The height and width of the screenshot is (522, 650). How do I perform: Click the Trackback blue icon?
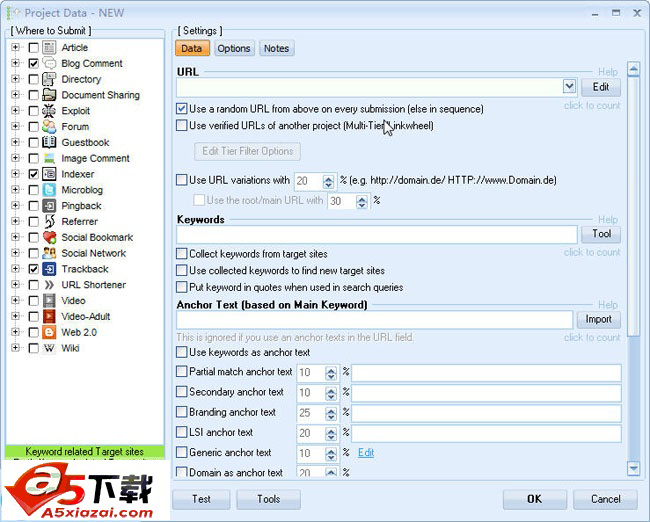coord(49,269)
